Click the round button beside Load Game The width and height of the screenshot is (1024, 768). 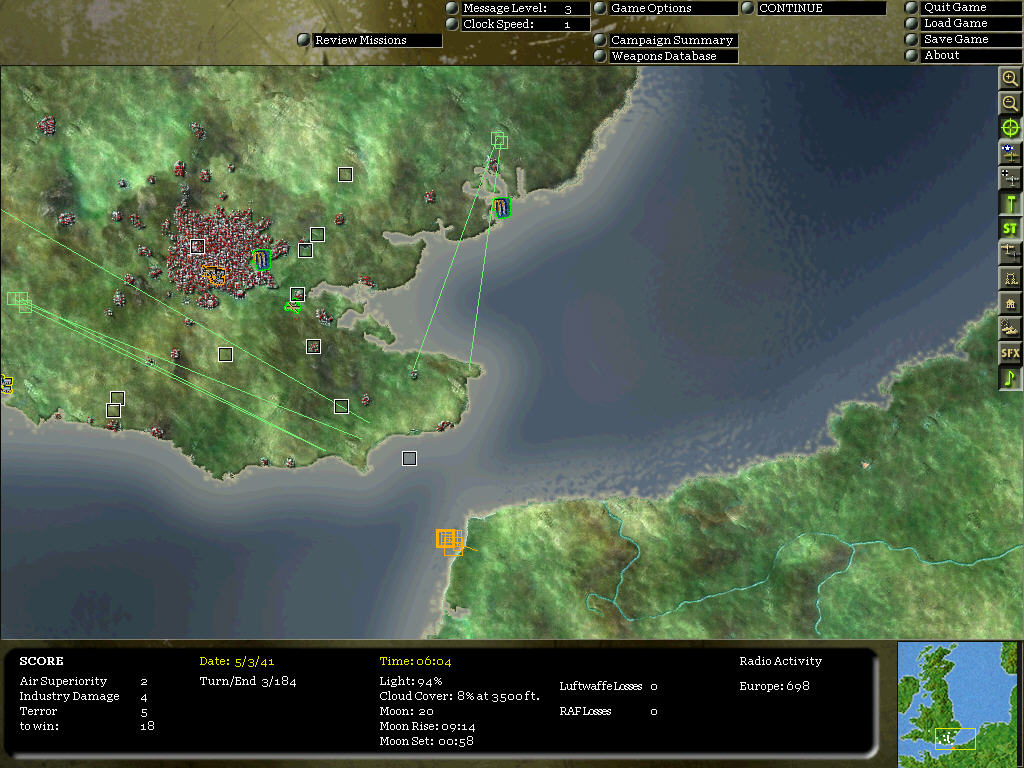912,24
